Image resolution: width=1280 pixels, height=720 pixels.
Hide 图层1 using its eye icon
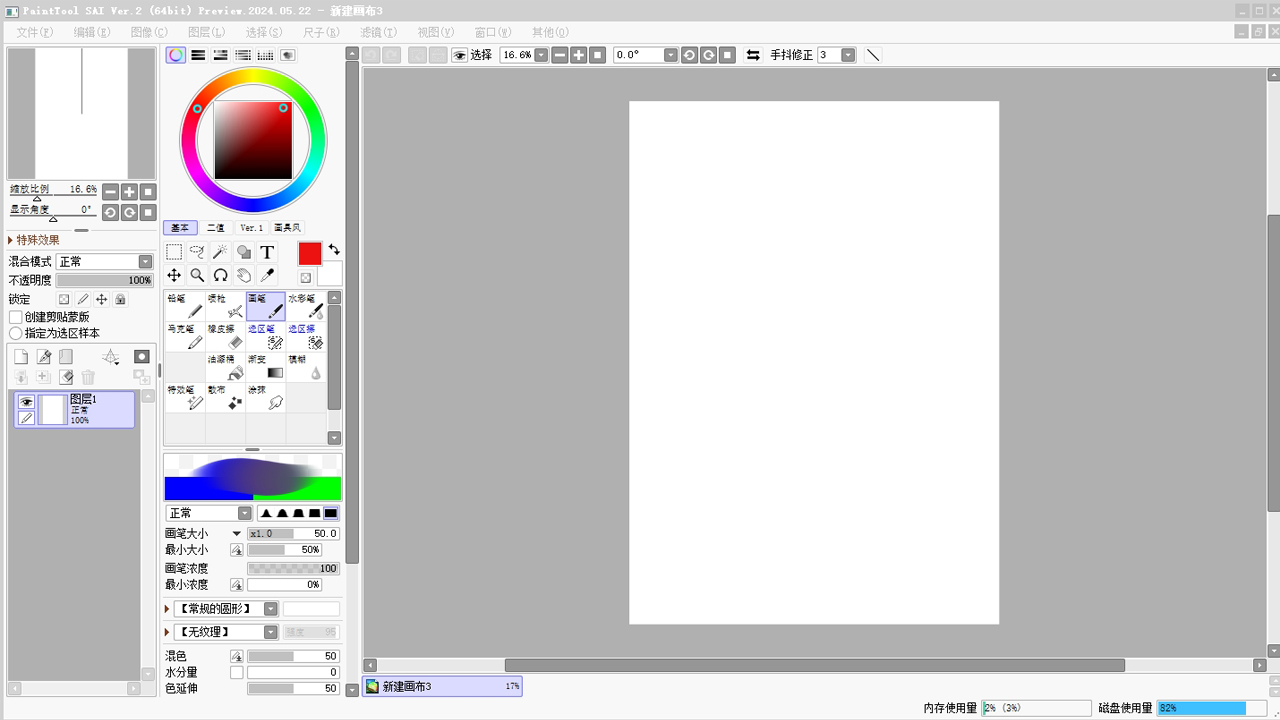[27, 402]
